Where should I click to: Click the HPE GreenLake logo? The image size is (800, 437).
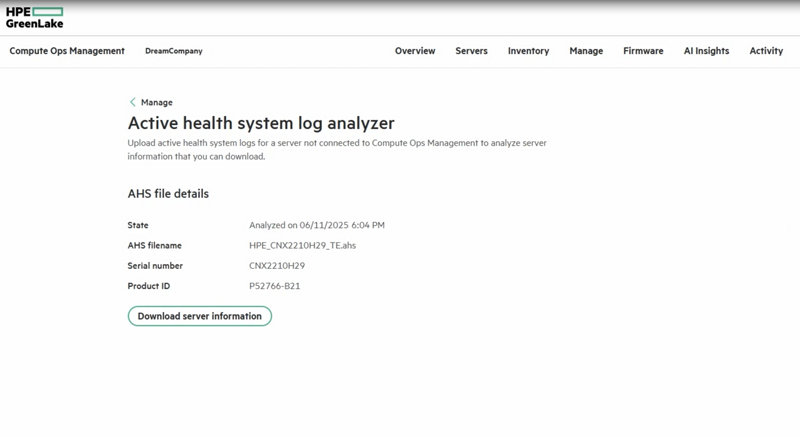point(35,17)
